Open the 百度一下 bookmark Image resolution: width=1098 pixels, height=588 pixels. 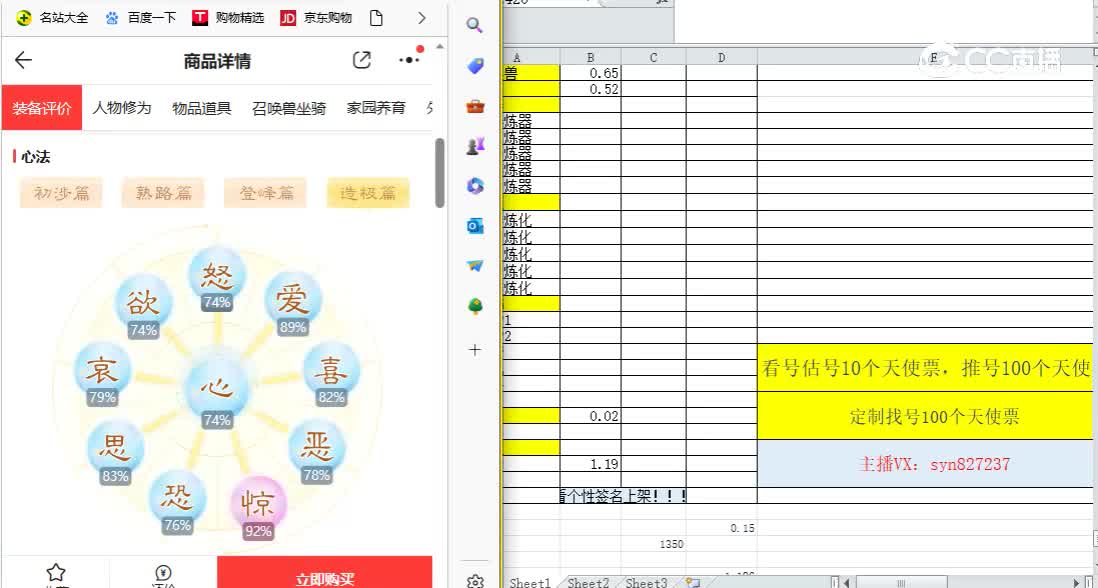(141, 18)
